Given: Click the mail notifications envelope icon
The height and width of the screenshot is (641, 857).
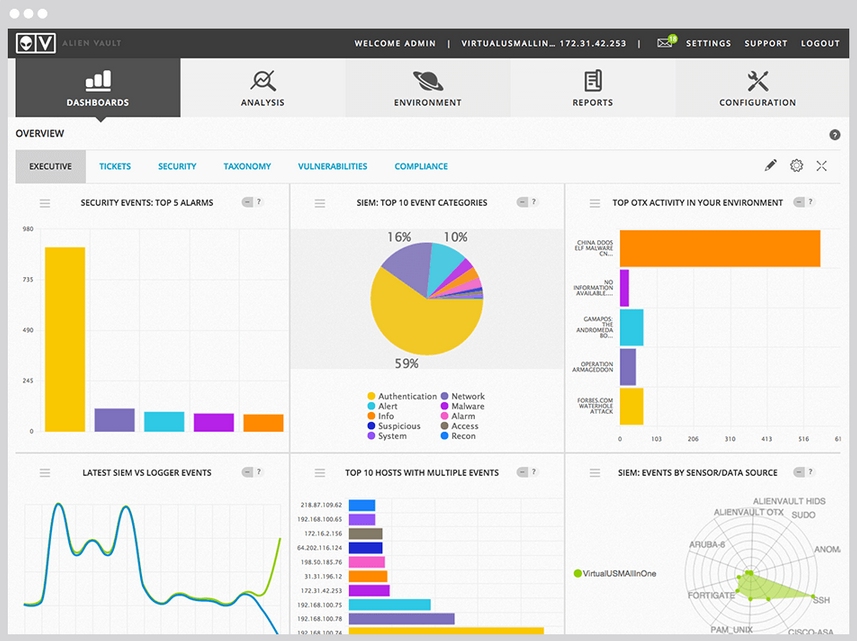Looking at the screenshot, I should (666, 42).
